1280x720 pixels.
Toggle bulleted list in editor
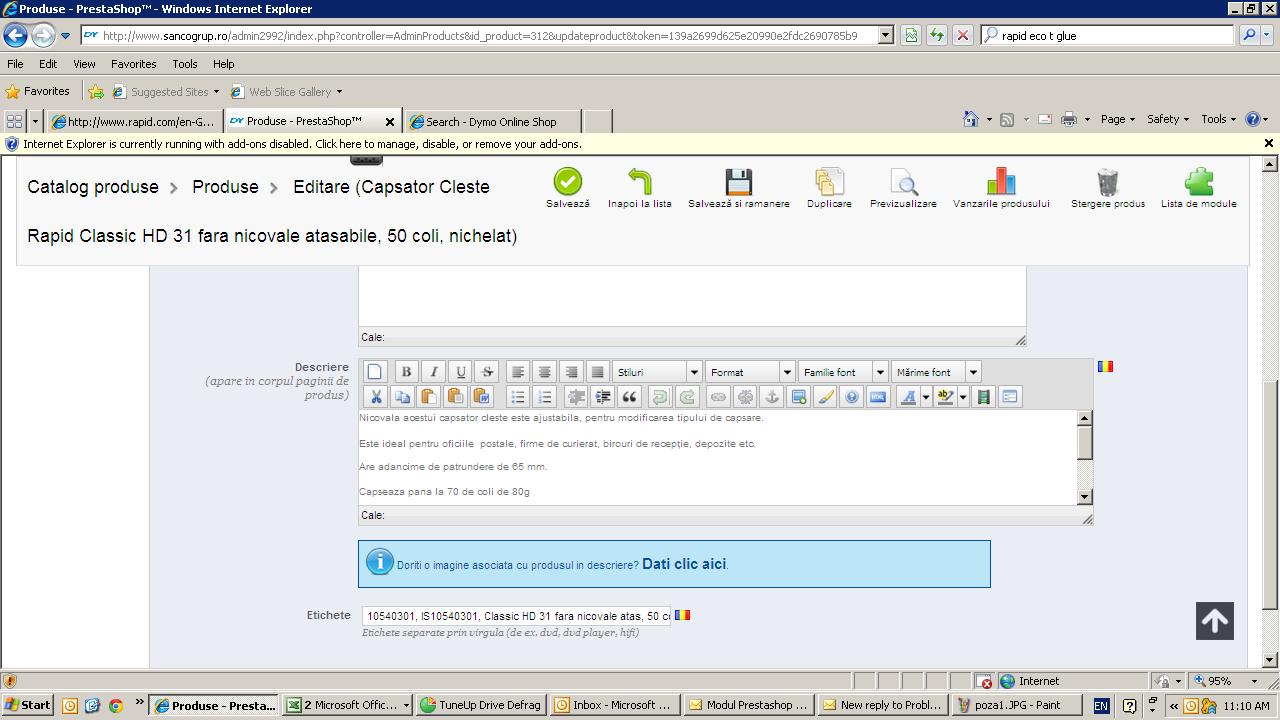[518, 397]
